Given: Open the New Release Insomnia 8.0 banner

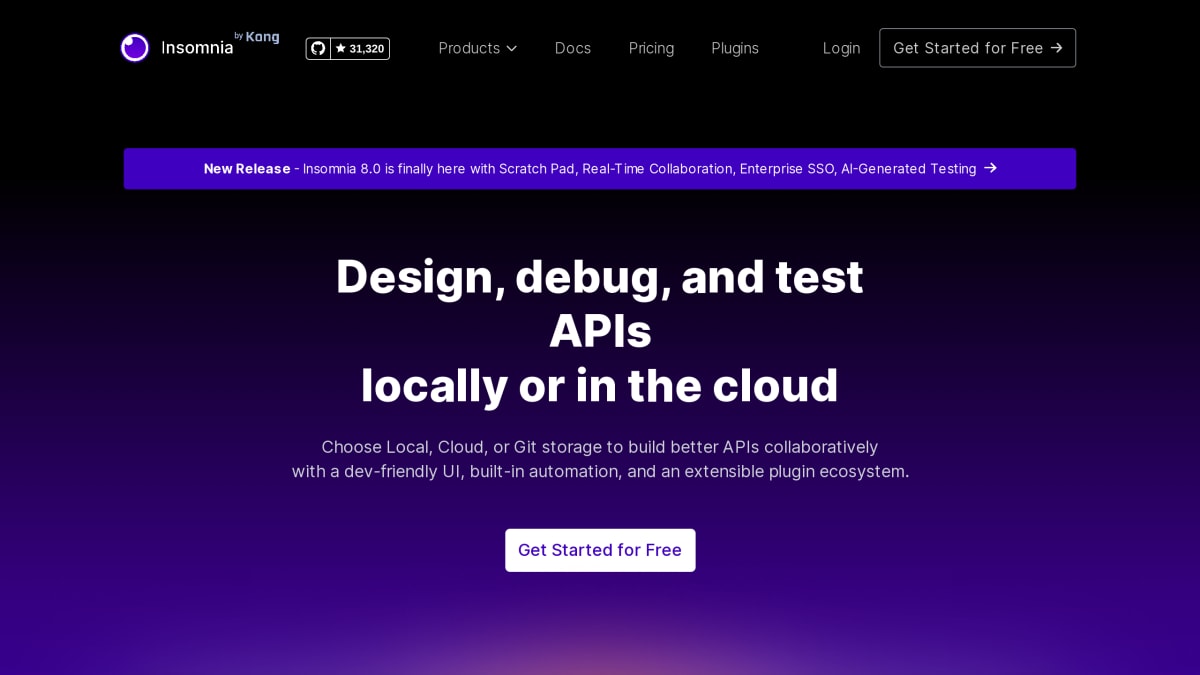Looking at the screenshot, I should tap(600, 168).
